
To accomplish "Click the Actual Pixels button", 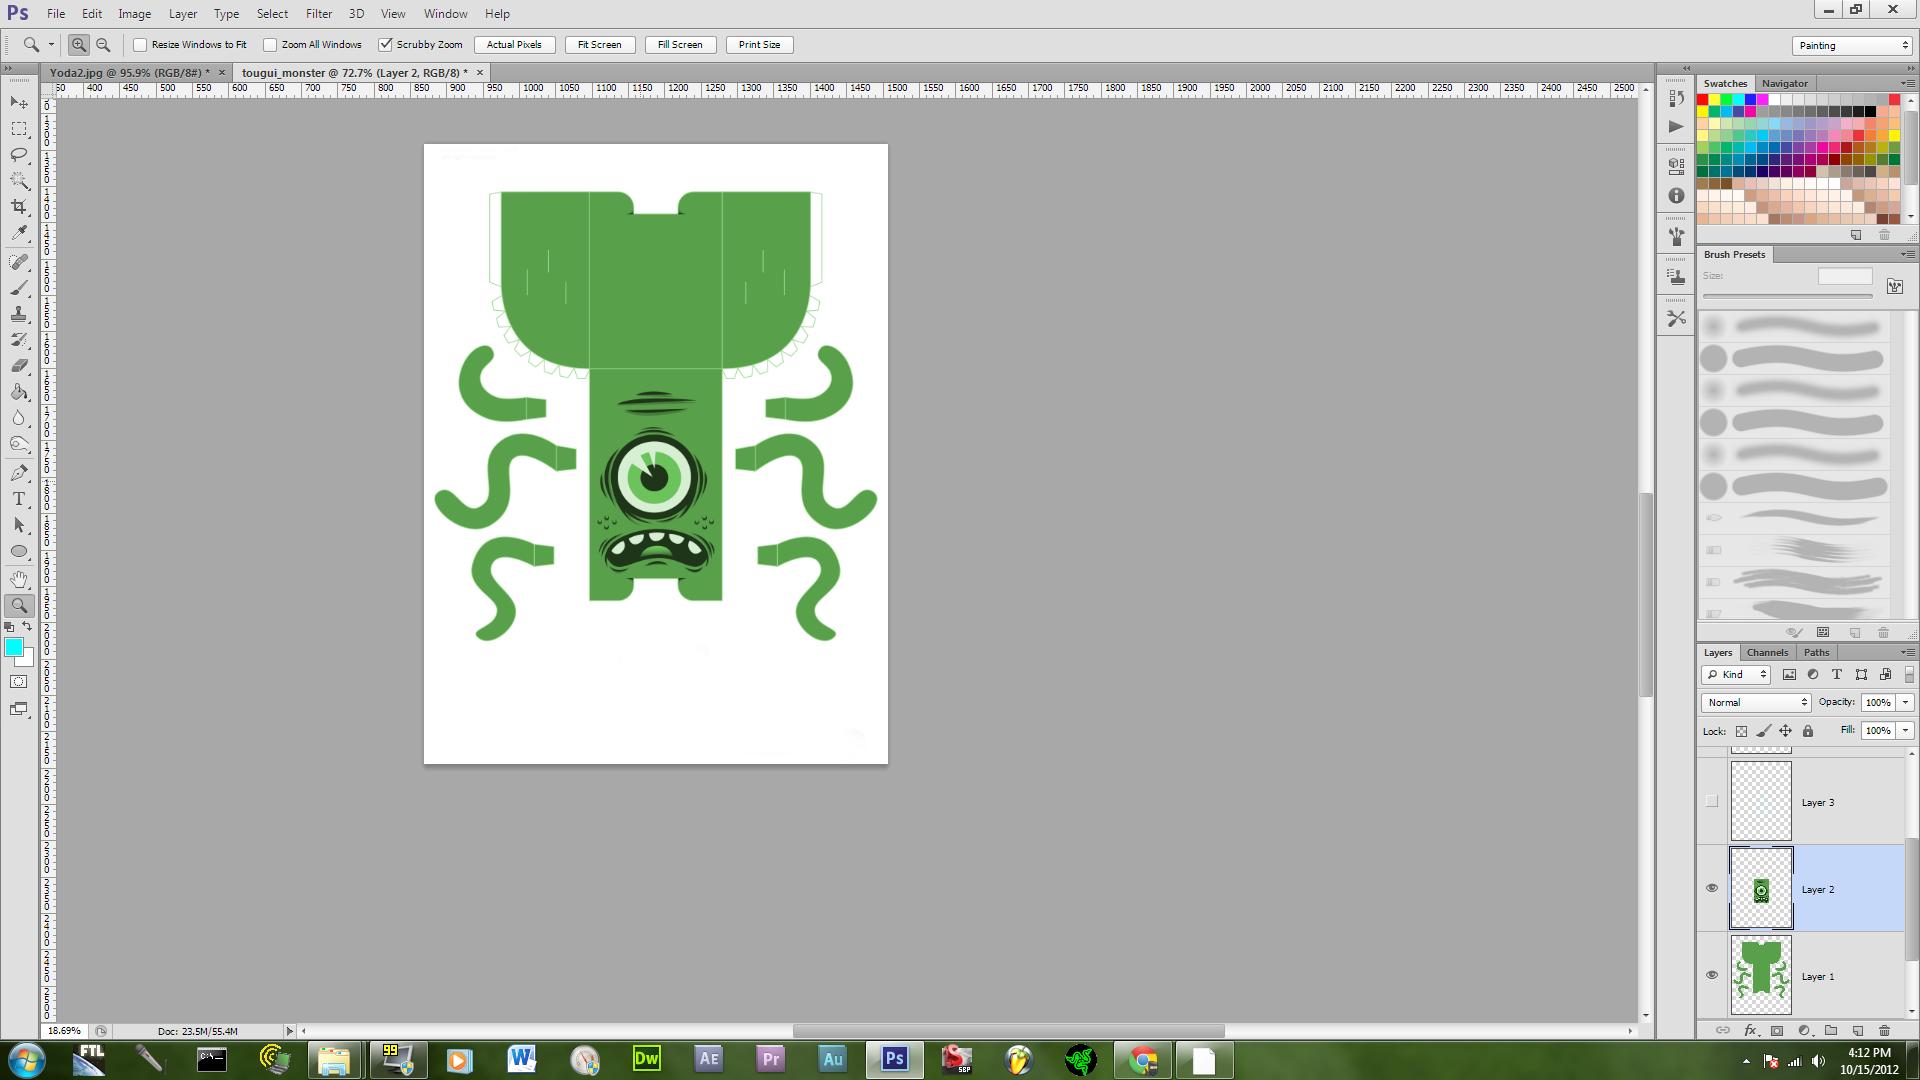I will pyautogui.click(x=514, y=45).
